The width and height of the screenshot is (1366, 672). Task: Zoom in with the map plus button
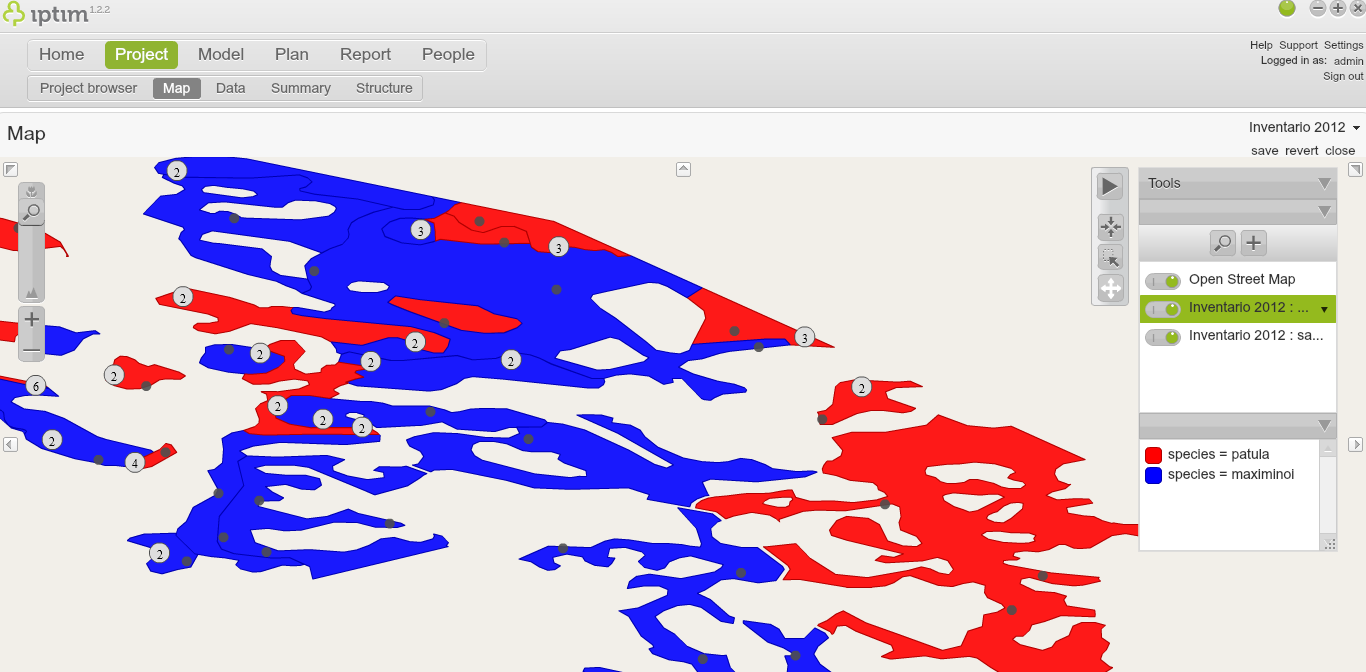pyautogui.click(x=32, y=320)
